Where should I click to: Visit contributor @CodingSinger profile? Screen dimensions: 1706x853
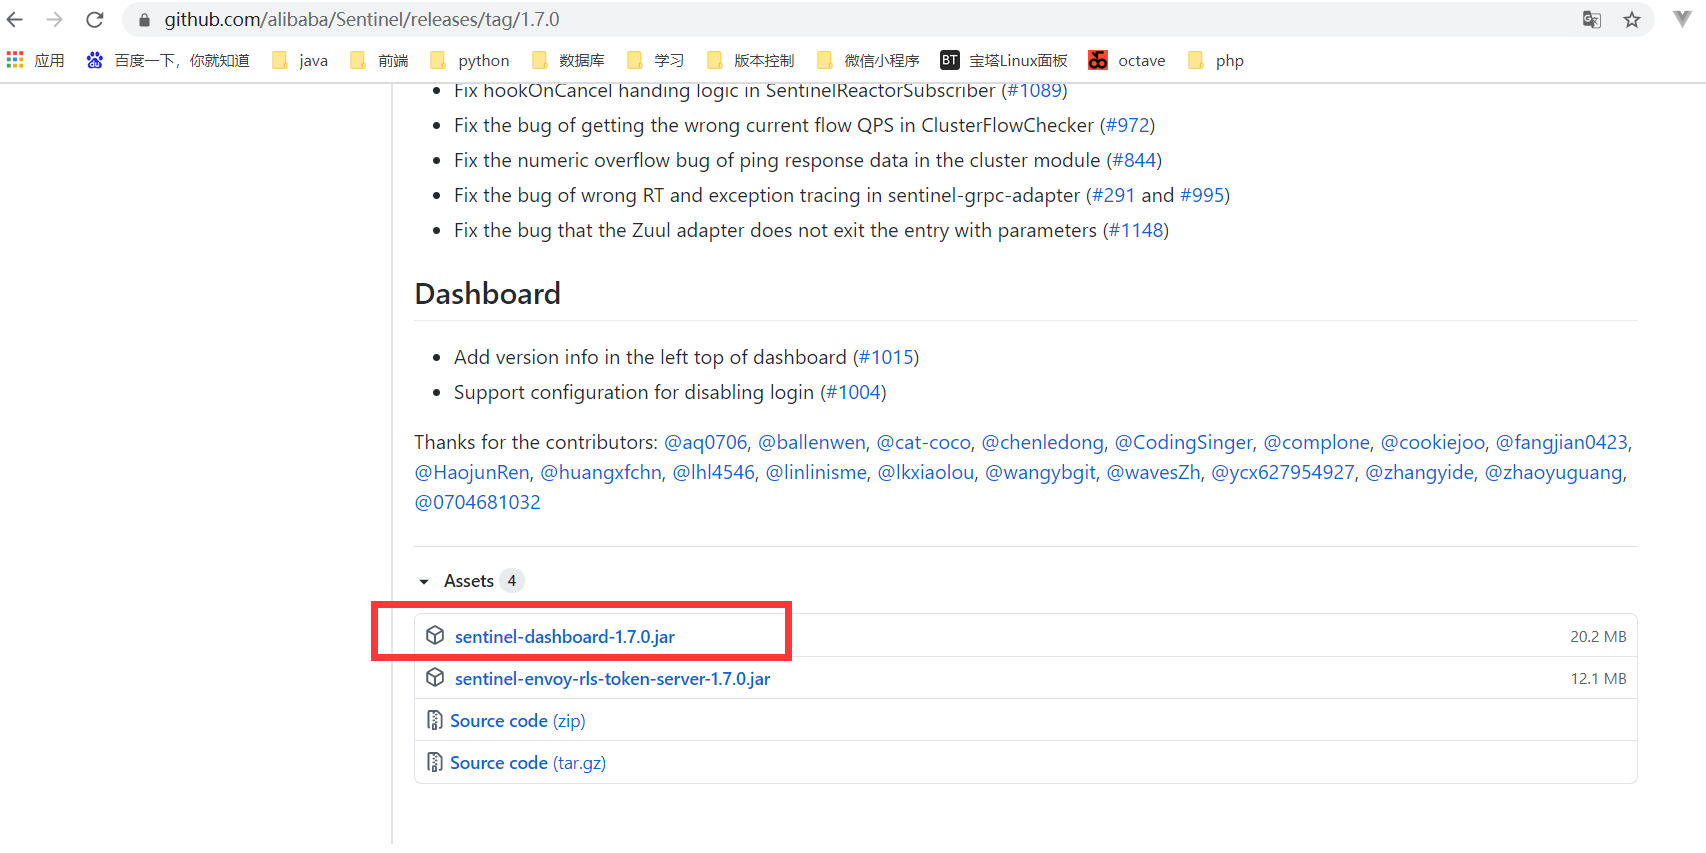click(1184, 442)
